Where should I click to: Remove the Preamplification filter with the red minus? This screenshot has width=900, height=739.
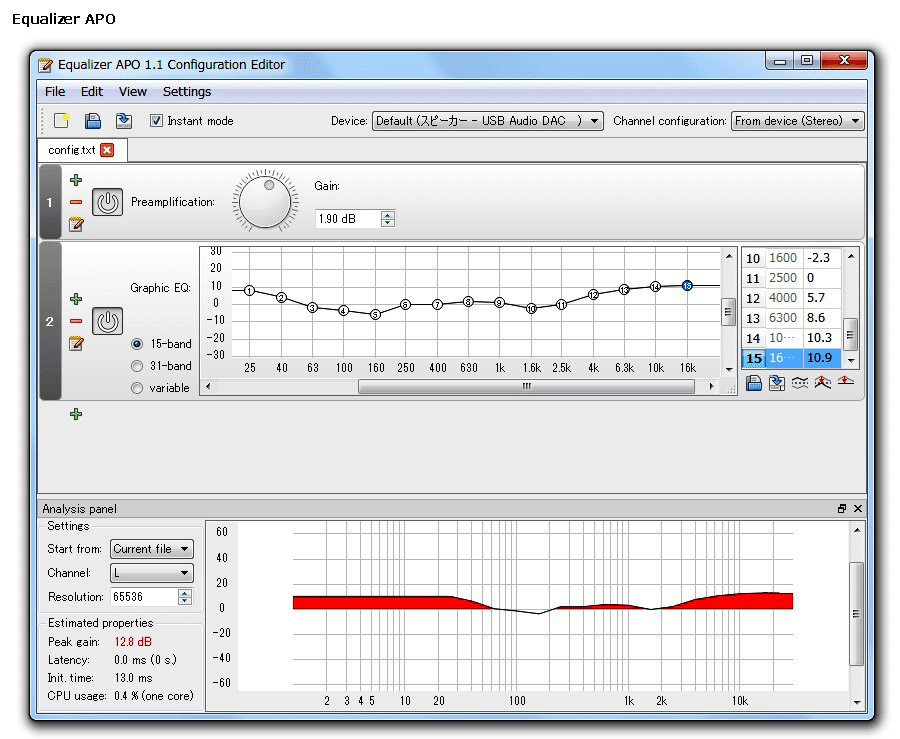point(76,202)
